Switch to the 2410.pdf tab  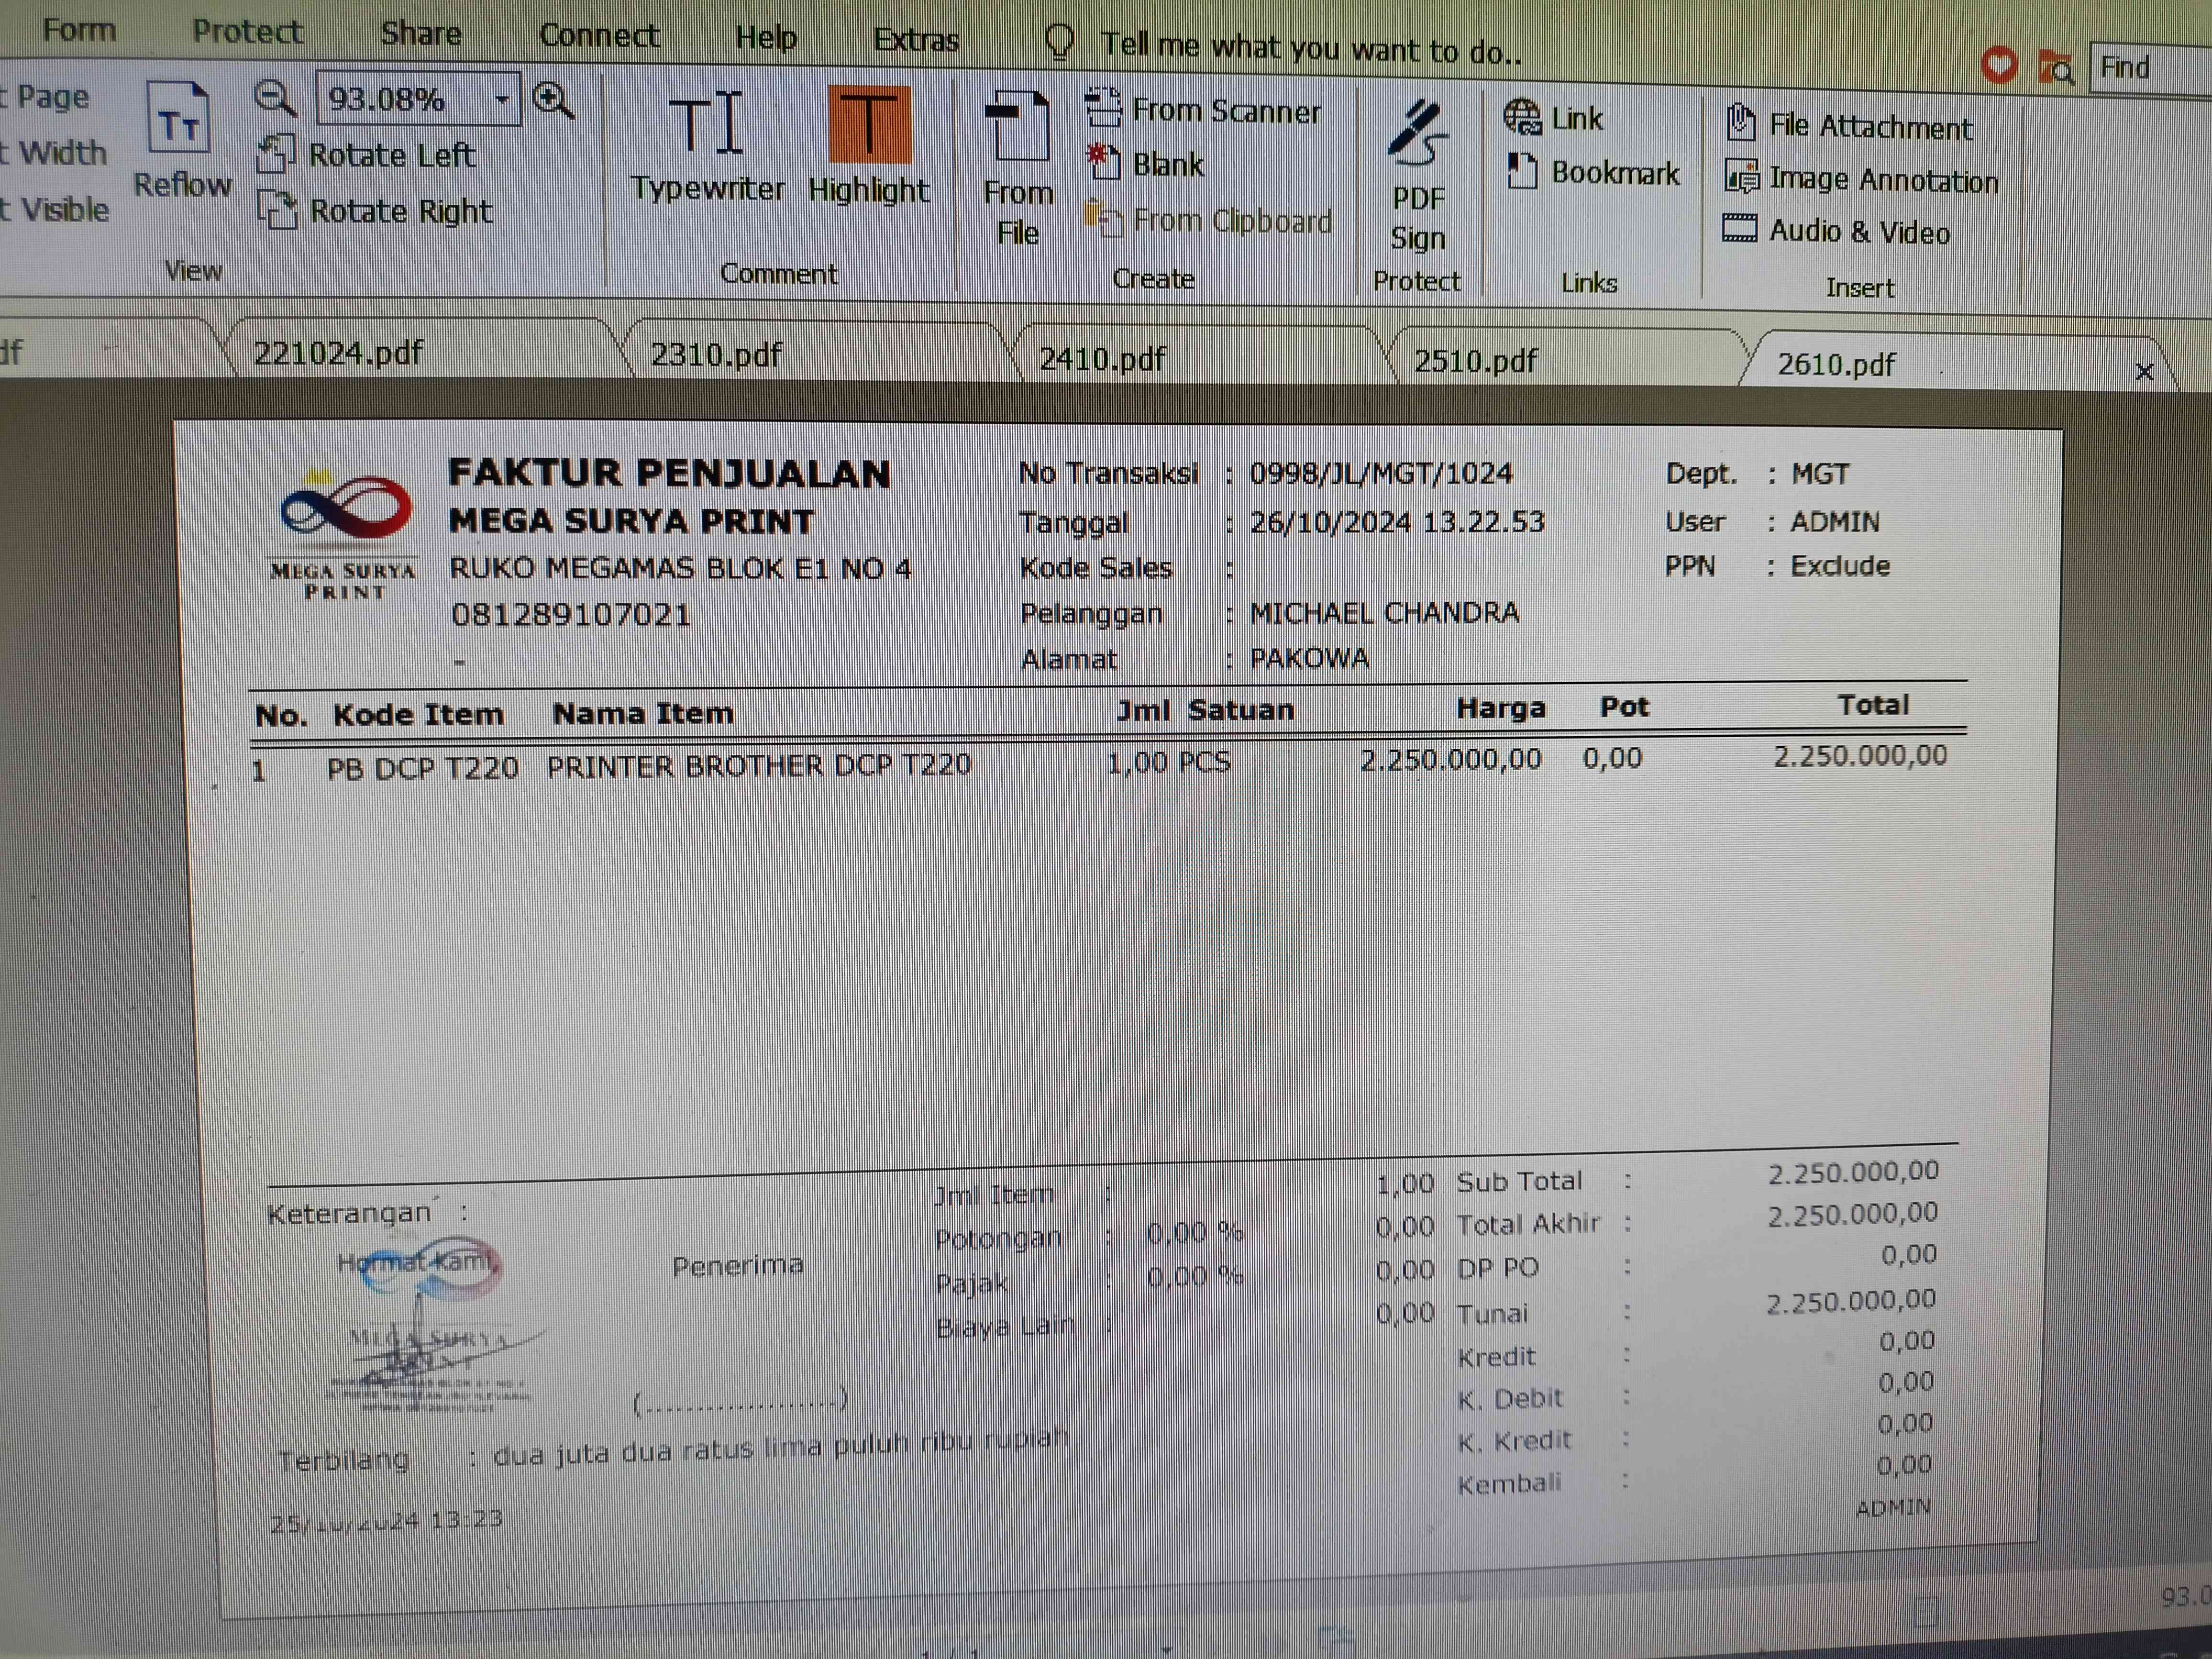(1102, 358)
